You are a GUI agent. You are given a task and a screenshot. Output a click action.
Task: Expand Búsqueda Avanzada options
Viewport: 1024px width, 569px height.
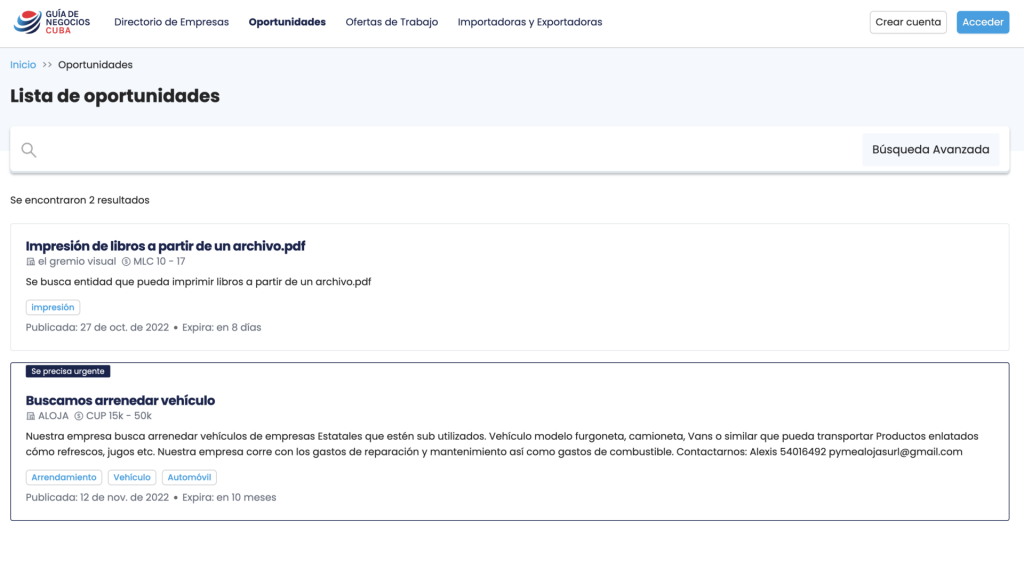click(x=930, y=150)
